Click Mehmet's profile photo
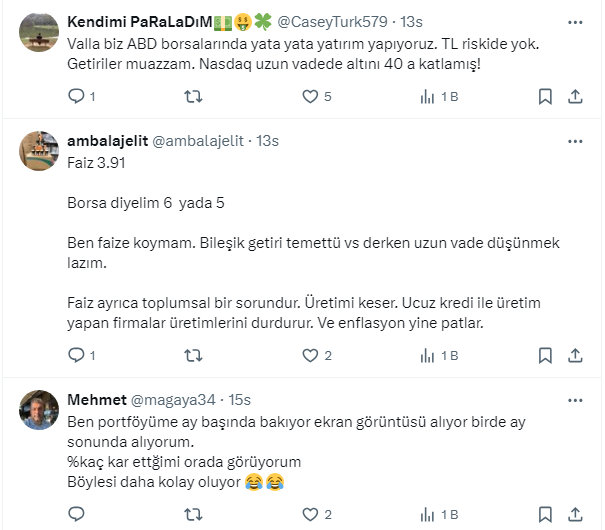This screenshot has height=530, width=605. [38, 409]
